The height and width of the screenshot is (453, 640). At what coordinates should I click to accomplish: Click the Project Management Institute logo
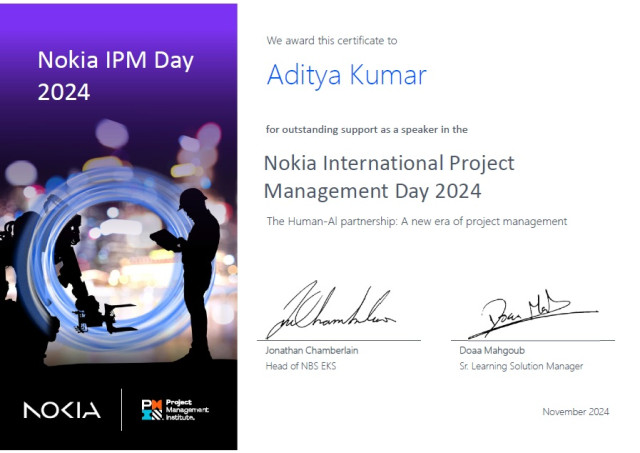[x=175, y=410]
